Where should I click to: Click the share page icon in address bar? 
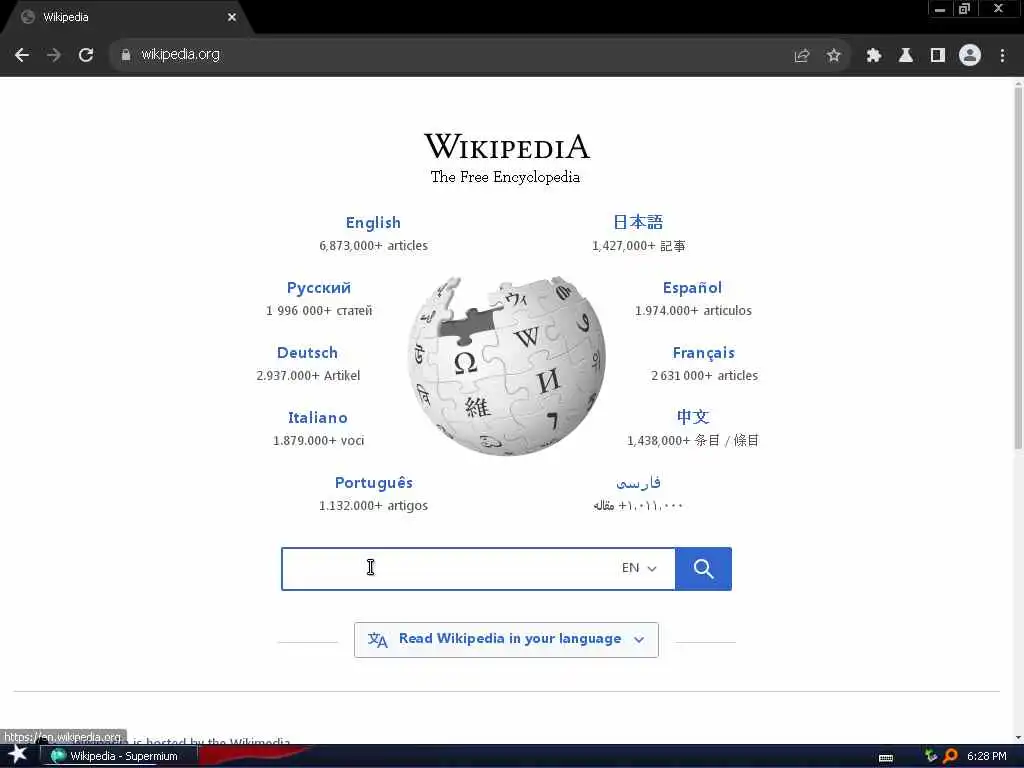[x=802, y=56]
